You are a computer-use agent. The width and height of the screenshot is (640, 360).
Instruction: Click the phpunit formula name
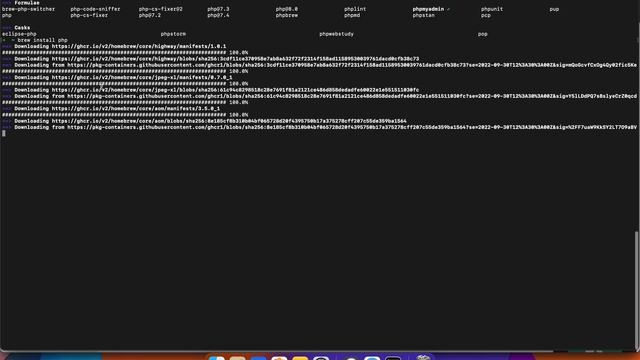492,9
